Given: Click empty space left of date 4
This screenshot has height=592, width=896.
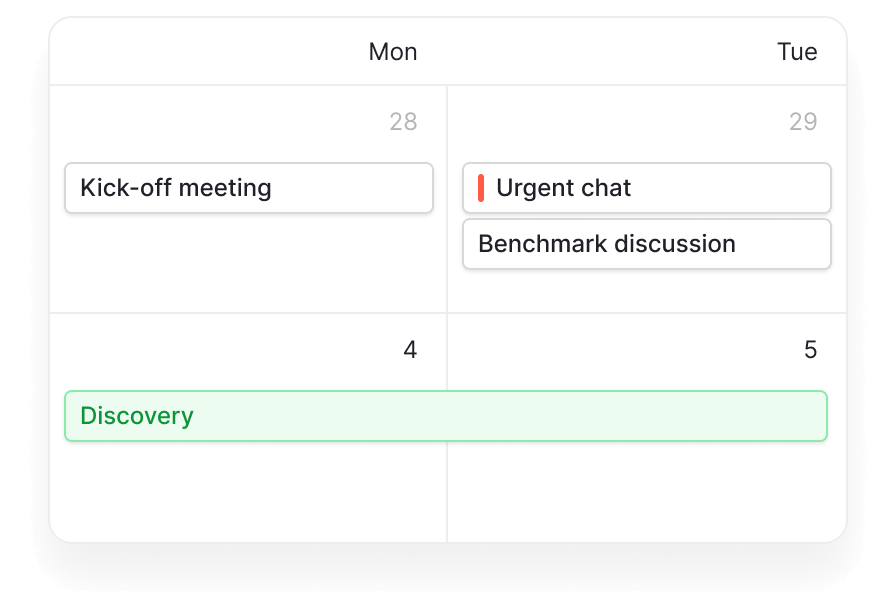Looking at the screenshot, I should (x=220, y=350).
